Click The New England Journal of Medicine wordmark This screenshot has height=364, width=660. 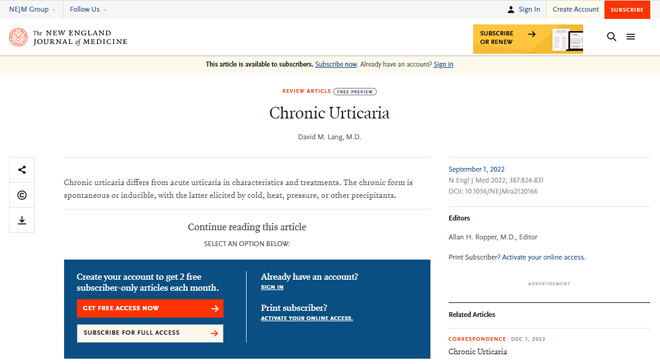click(x=80, y=37)
